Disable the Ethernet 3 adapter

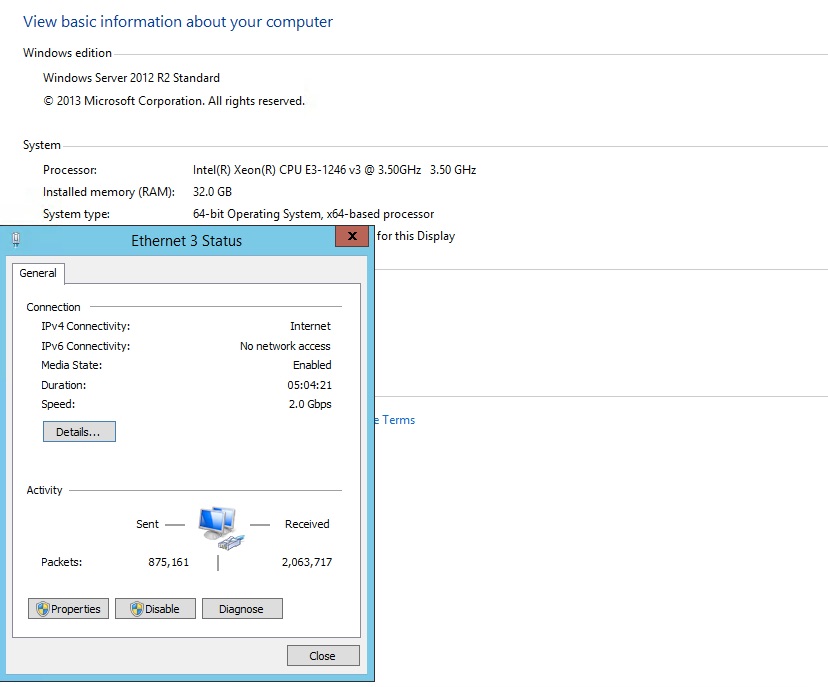tap(155, 608)
